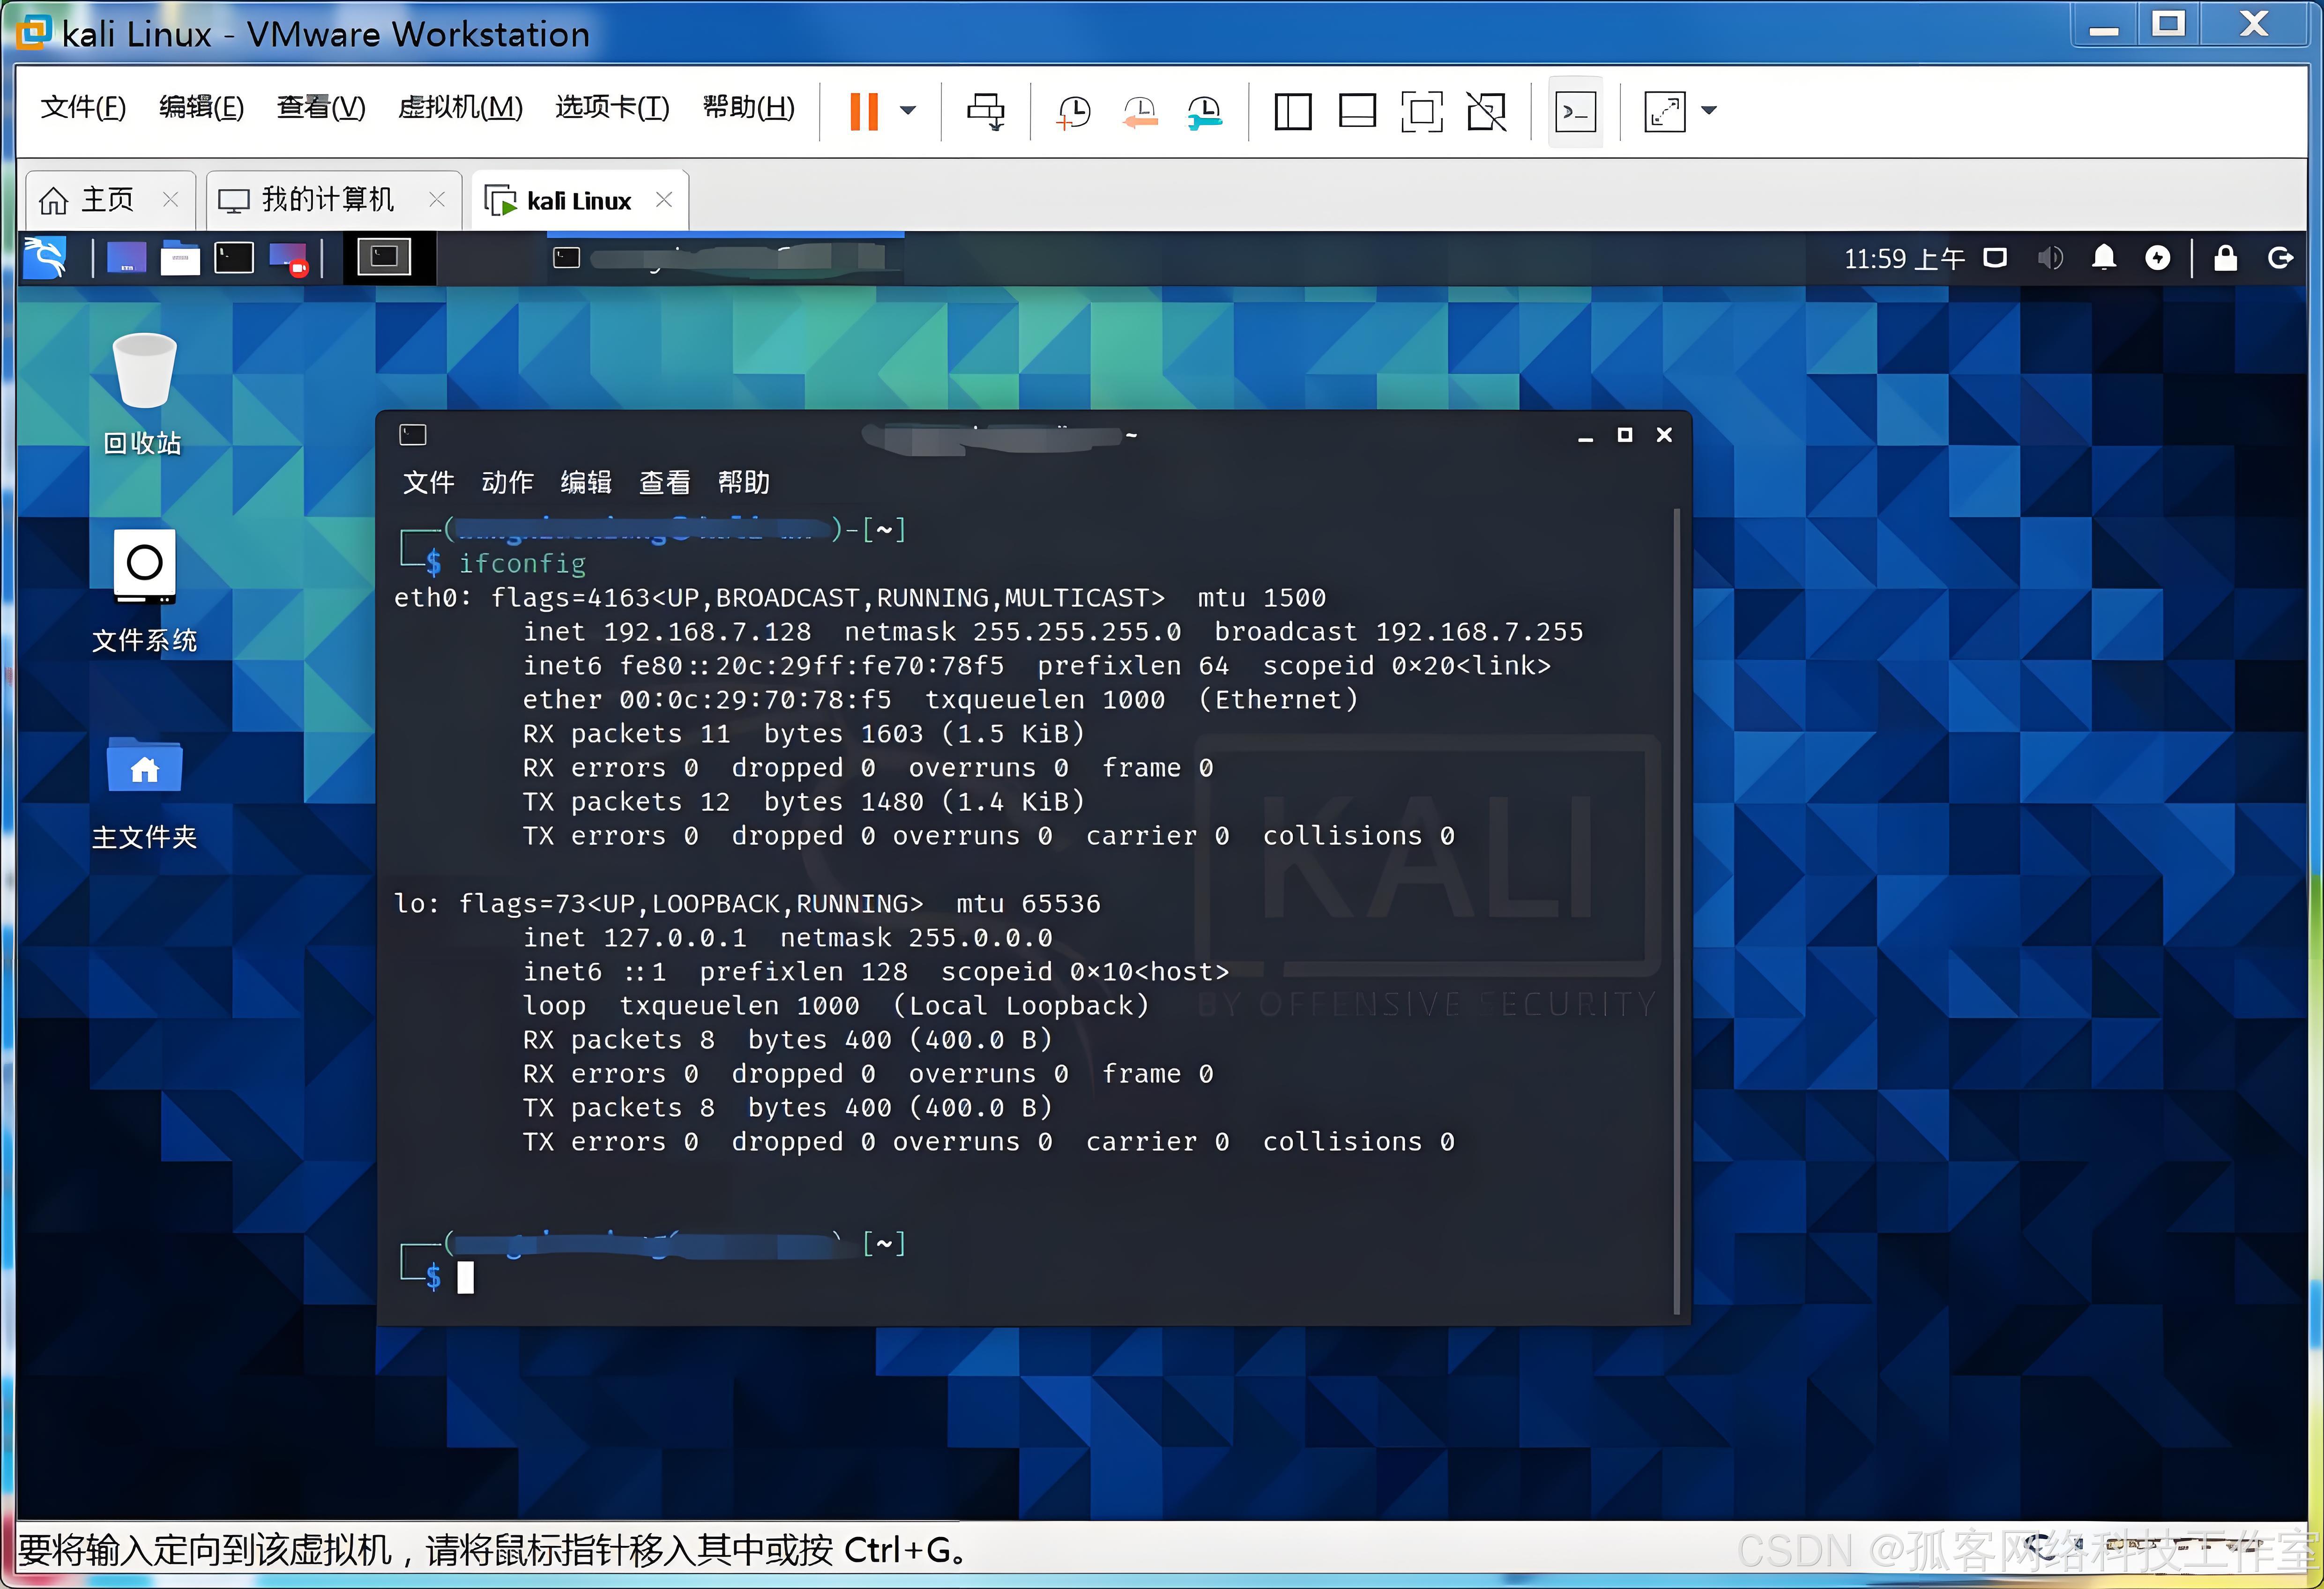Screen dimensions: 2324x1589
Task: Click the stretch guest display icon
Action: point(1665,112)
